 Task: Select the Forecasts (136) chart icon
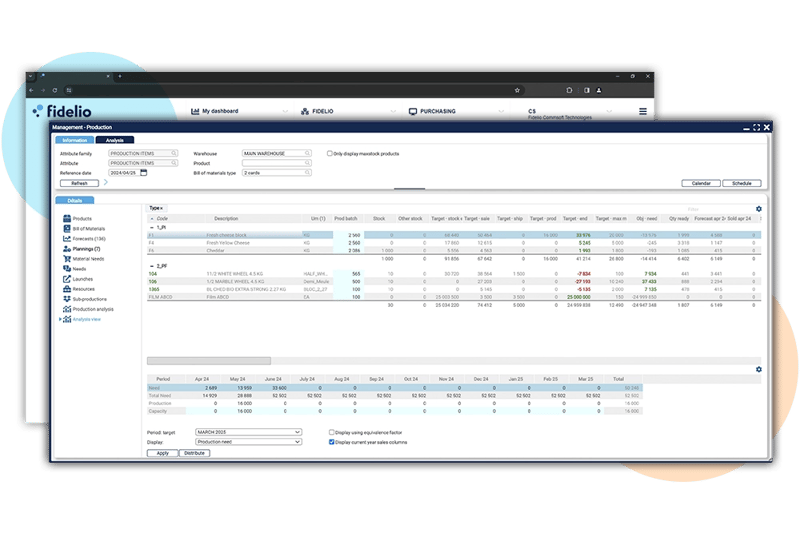[x=67, y=239]
